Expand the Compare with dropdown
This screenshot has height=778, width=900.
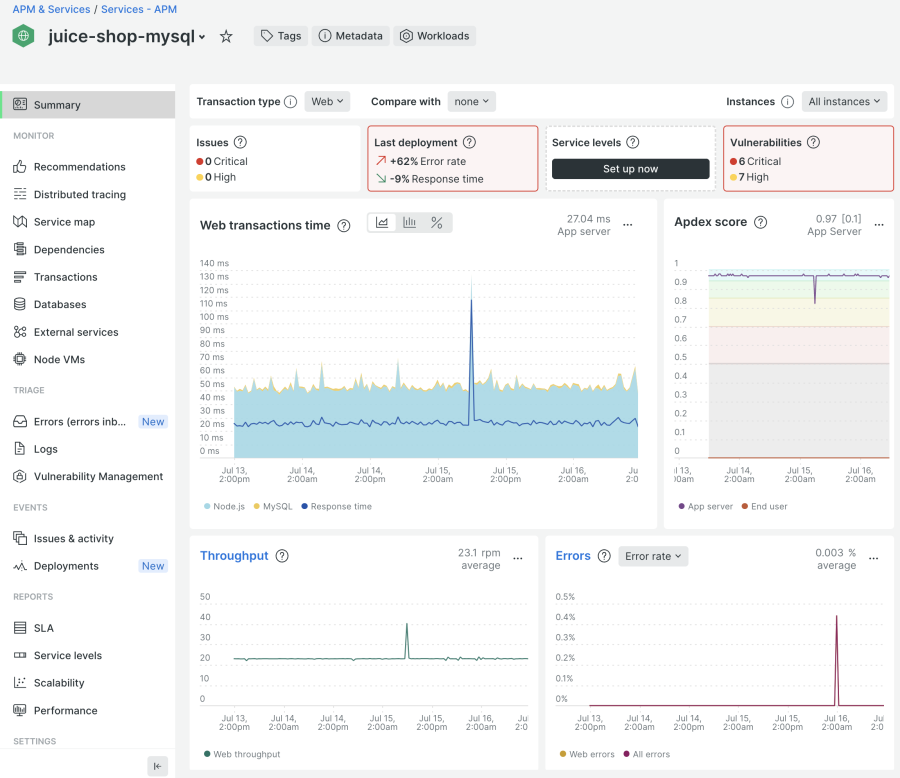472,102
